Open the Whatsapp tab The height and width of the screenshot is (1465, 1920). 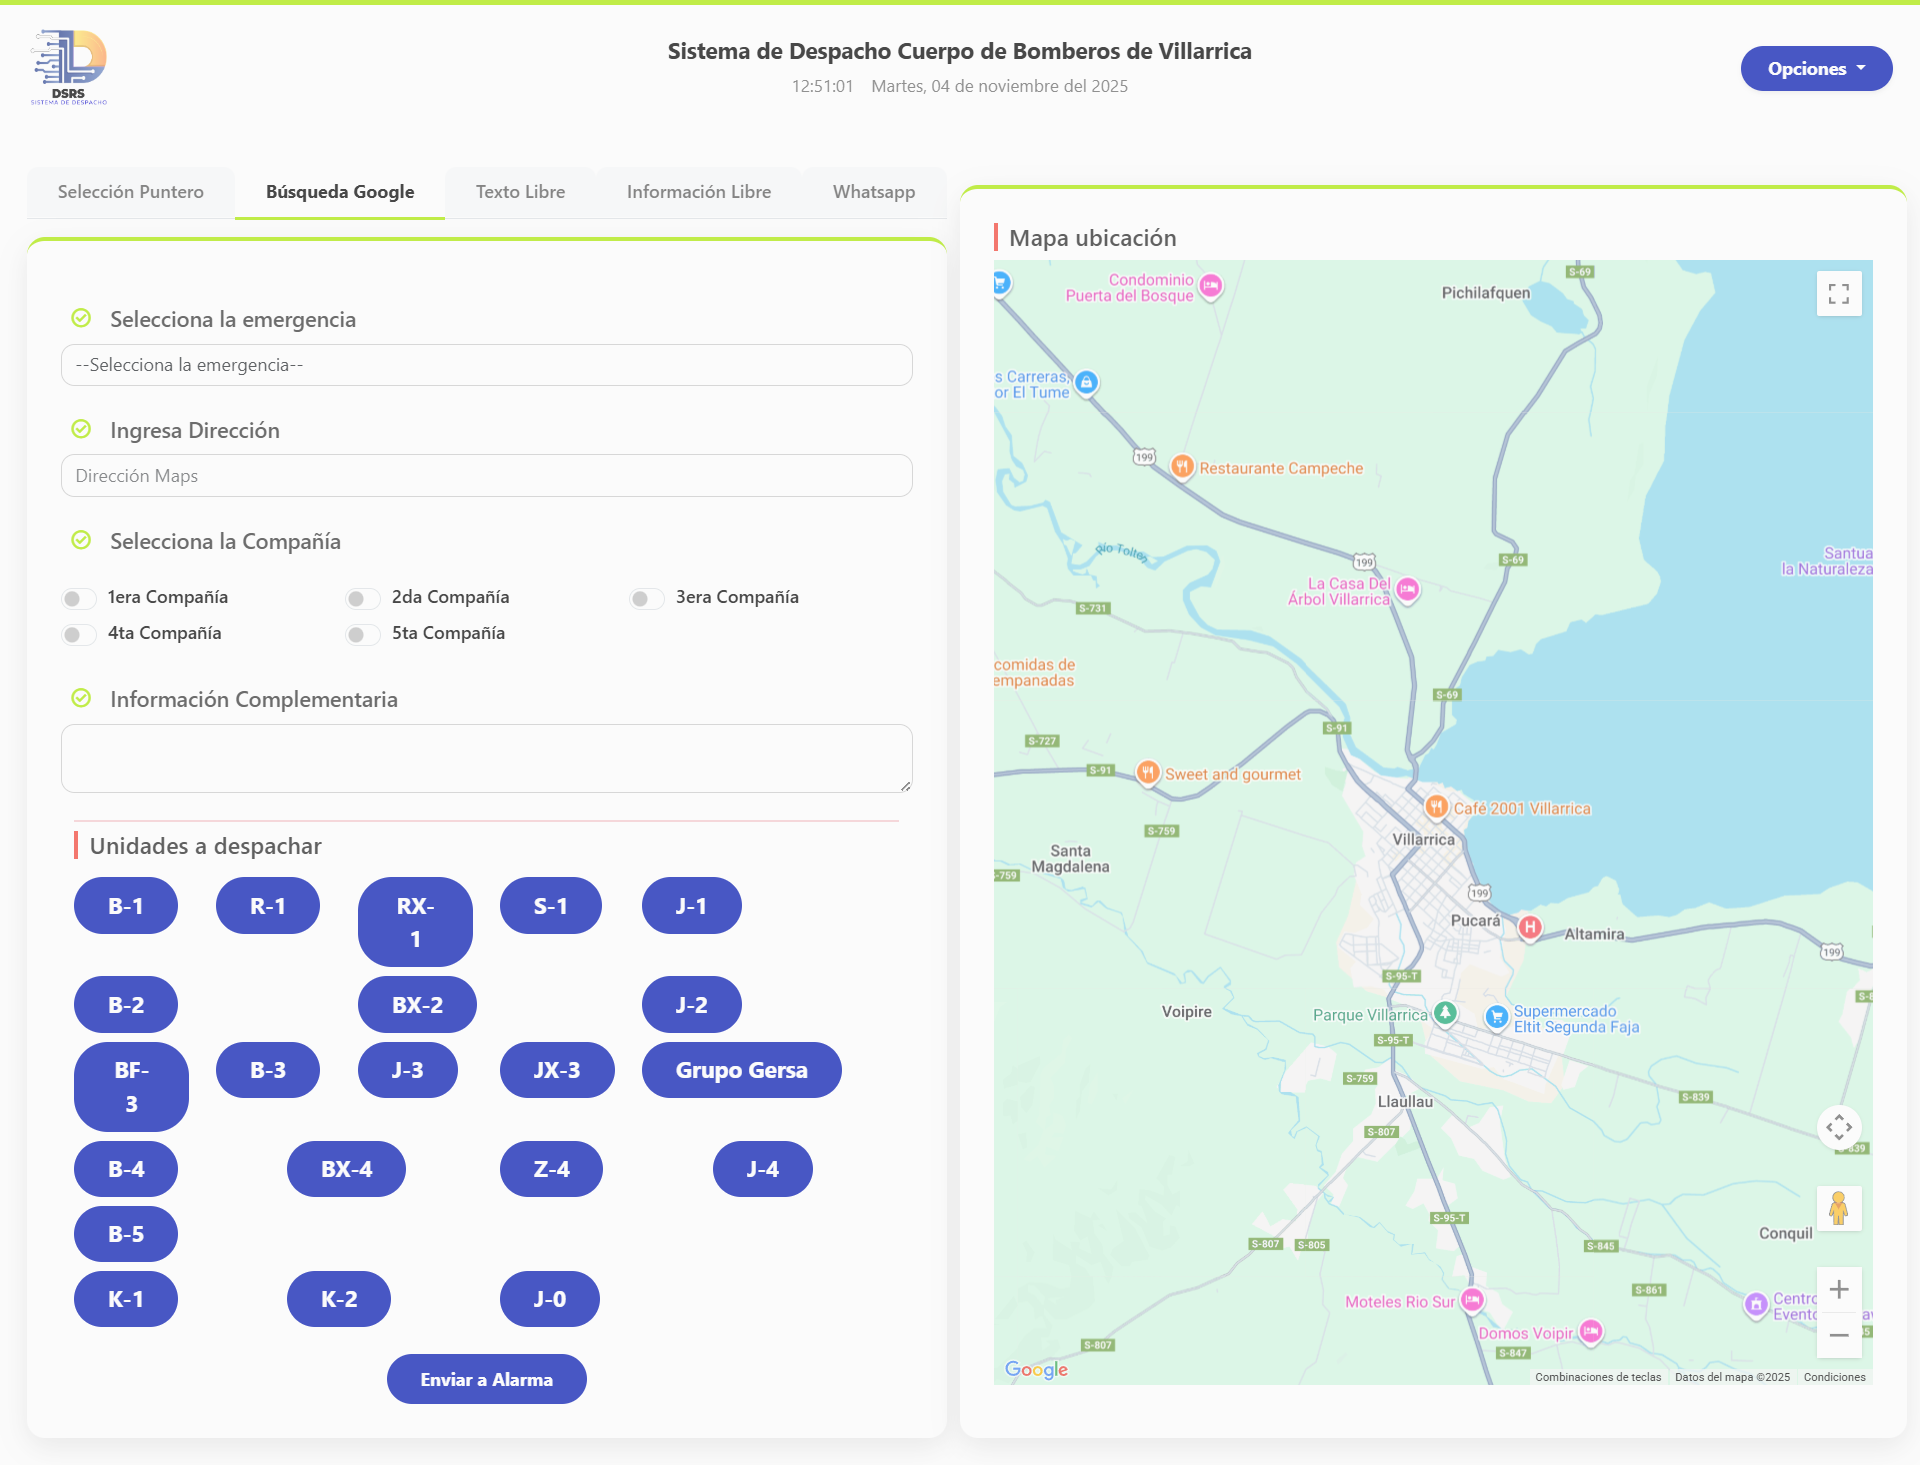pyautogui.click(x=873, y=192)
